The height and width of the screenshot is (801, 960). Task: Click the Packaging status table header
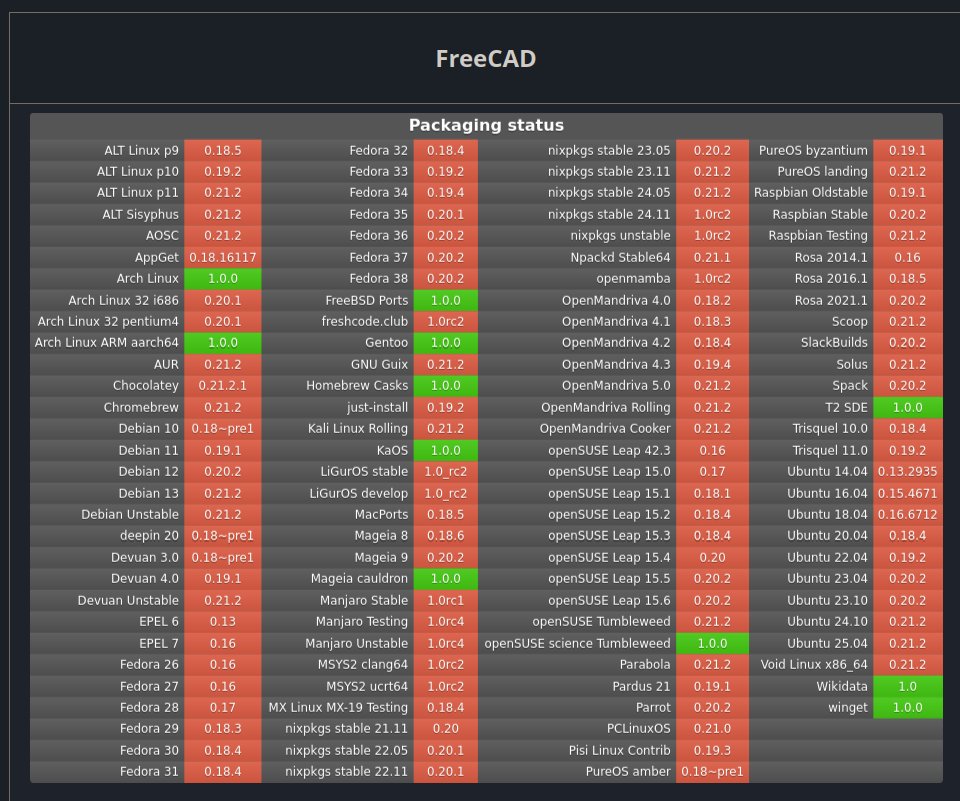click(x=486, y=125)
